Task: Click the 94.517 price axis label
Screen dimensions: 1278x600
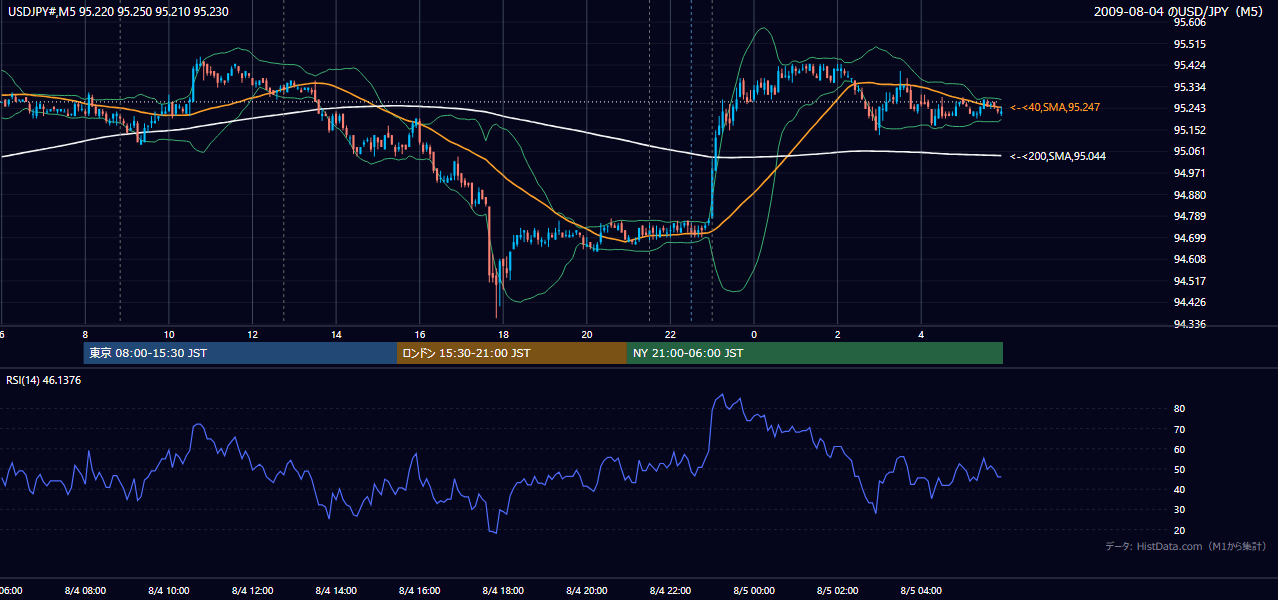Action: tap(1189, 281)
